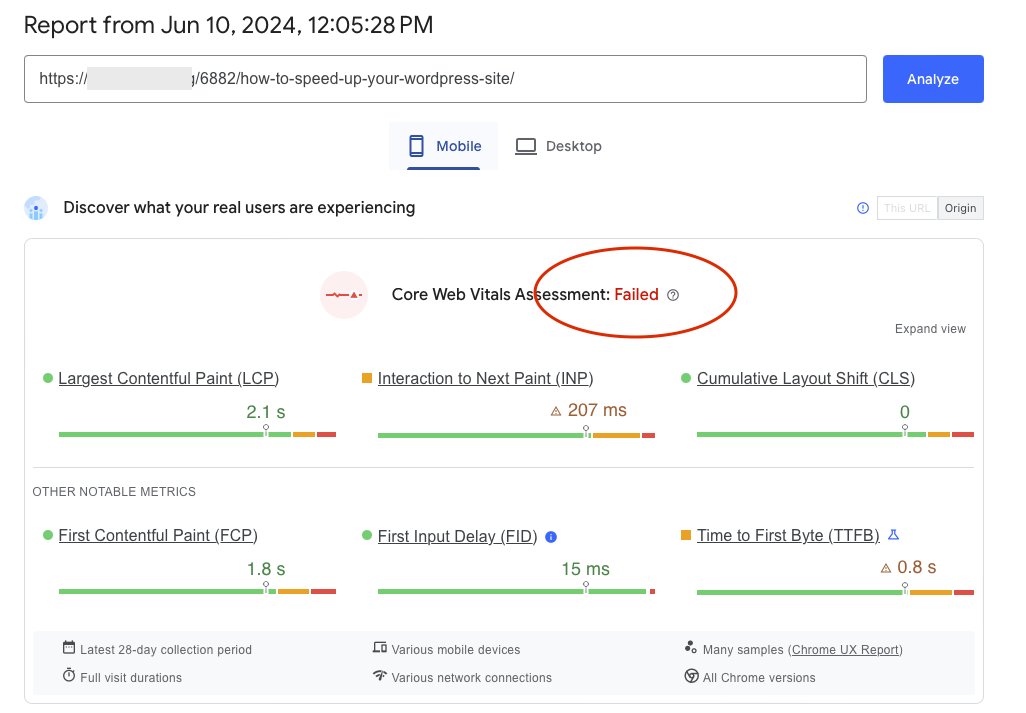Click the FID distribution bar
The height and width of the screenshot is (713, 1026).
pyautogui.click(x=516, y=591)
